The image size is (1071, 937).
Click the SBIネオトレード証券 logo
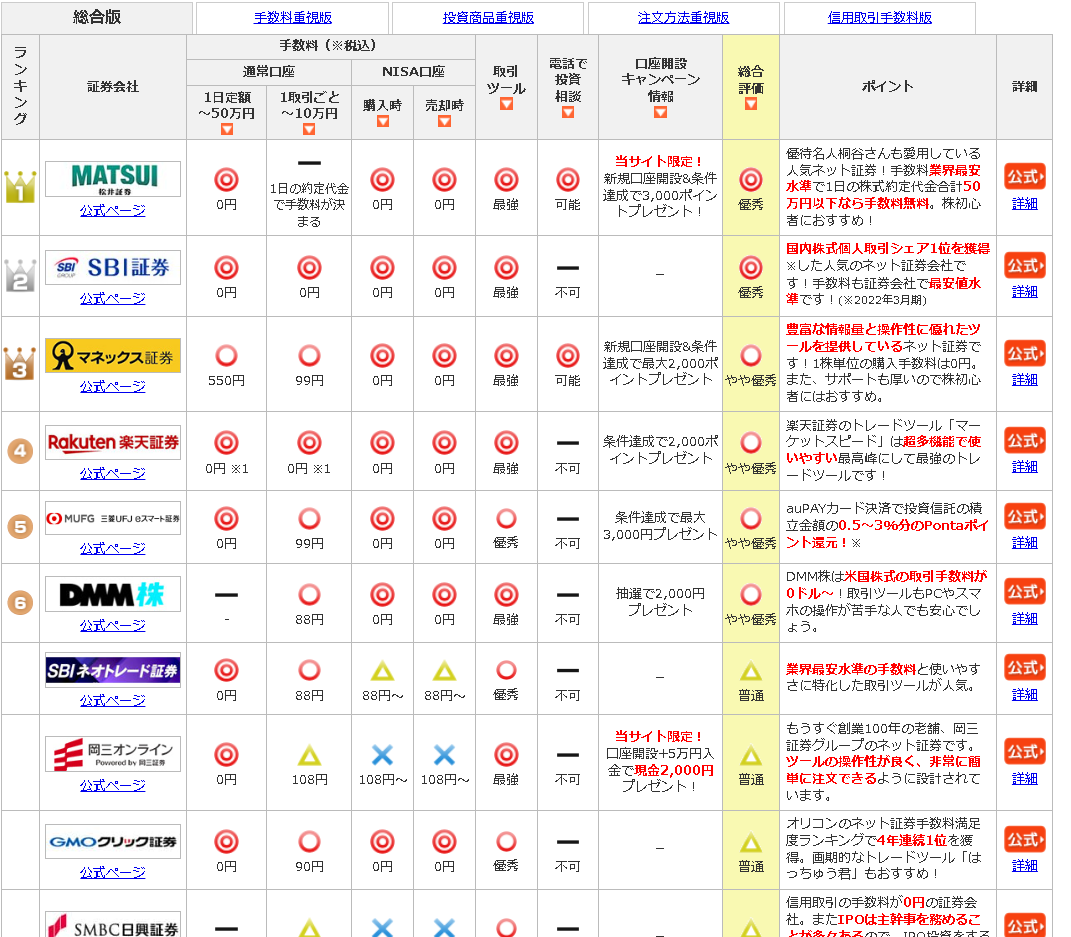[x=113, y=670]
